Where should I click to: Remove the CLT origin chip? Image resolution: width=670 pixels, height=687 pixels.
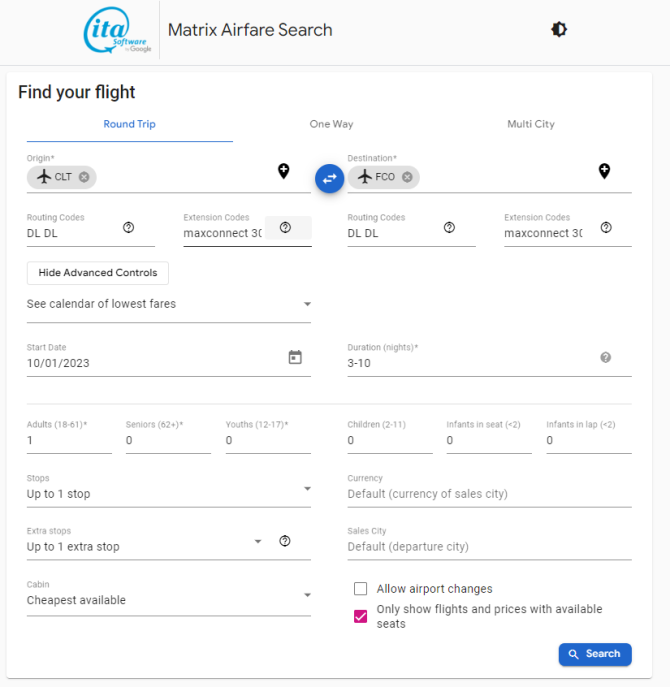coord(84,177)
